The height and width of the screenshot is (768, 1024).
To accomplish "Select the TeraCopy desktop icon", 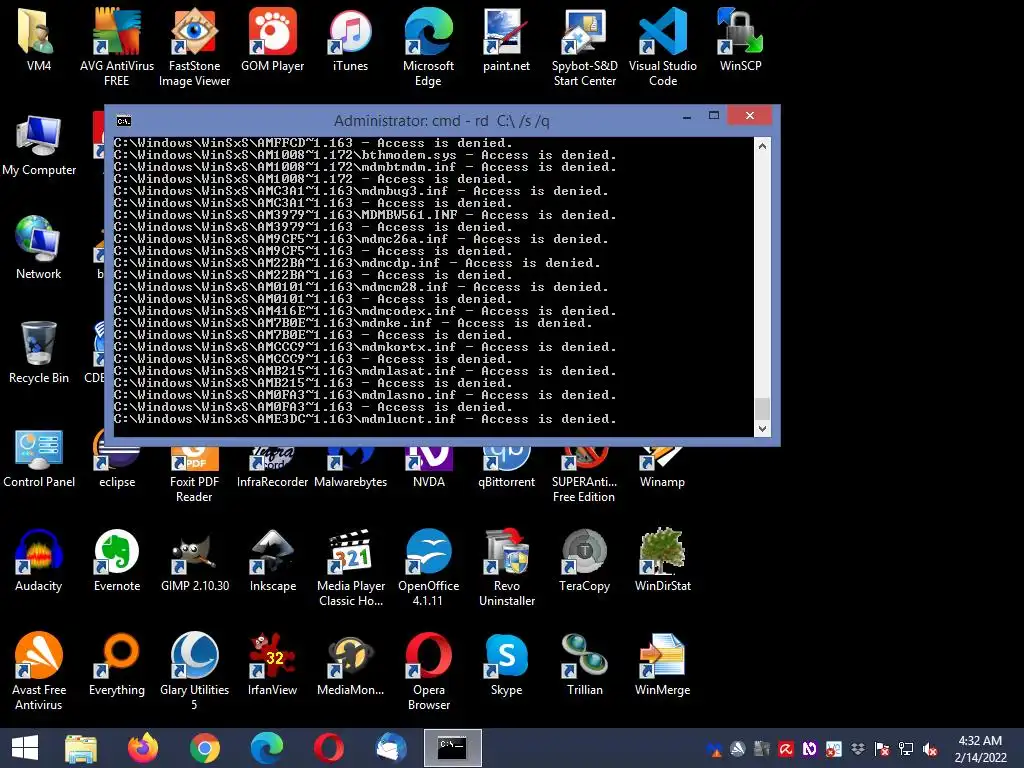I will [x=584, y=560].
